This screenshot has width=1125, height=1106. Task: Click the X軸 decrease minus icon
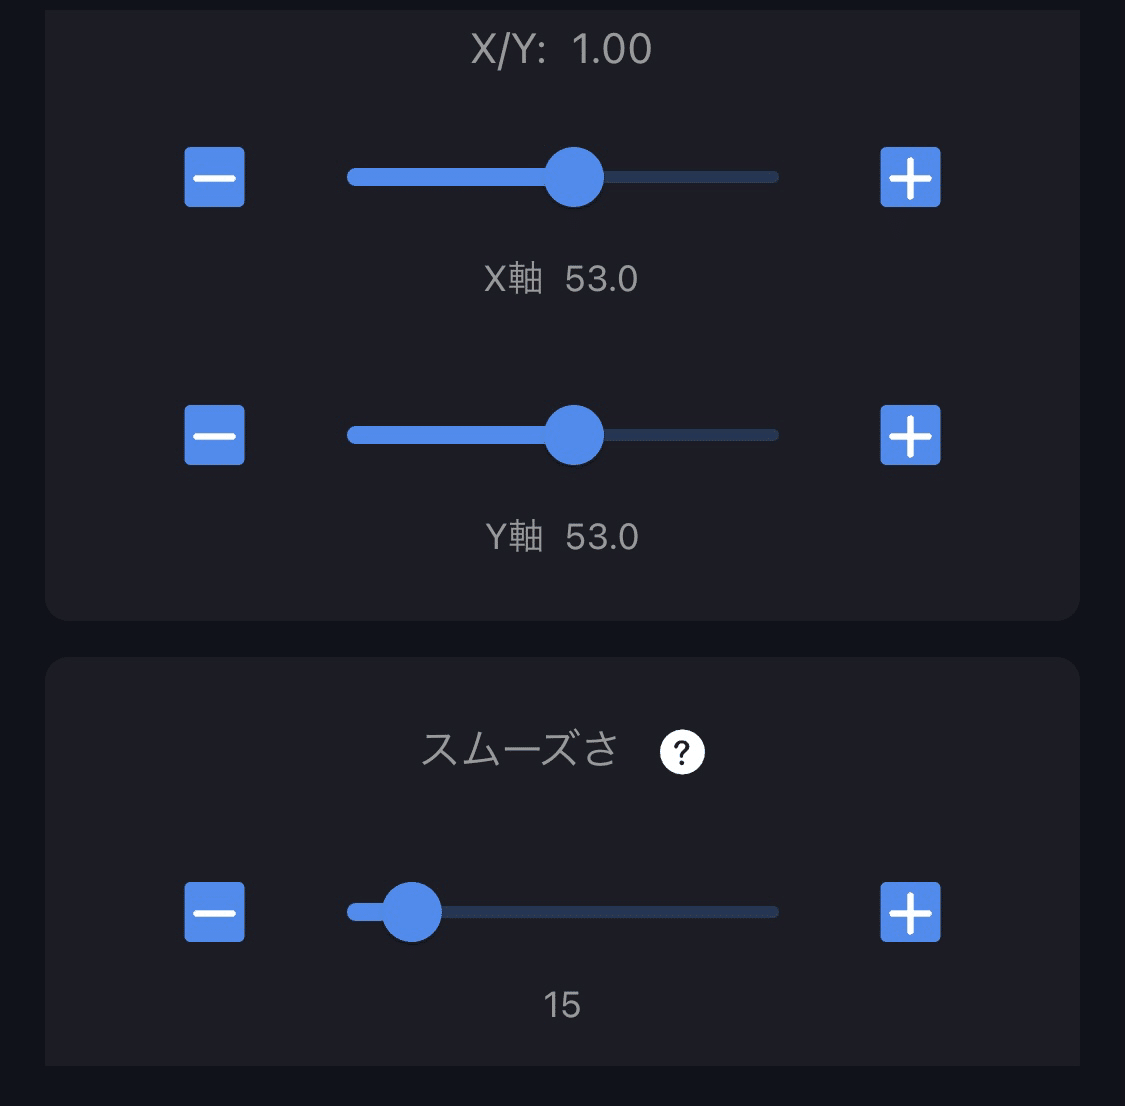click(x=213, y=177)
